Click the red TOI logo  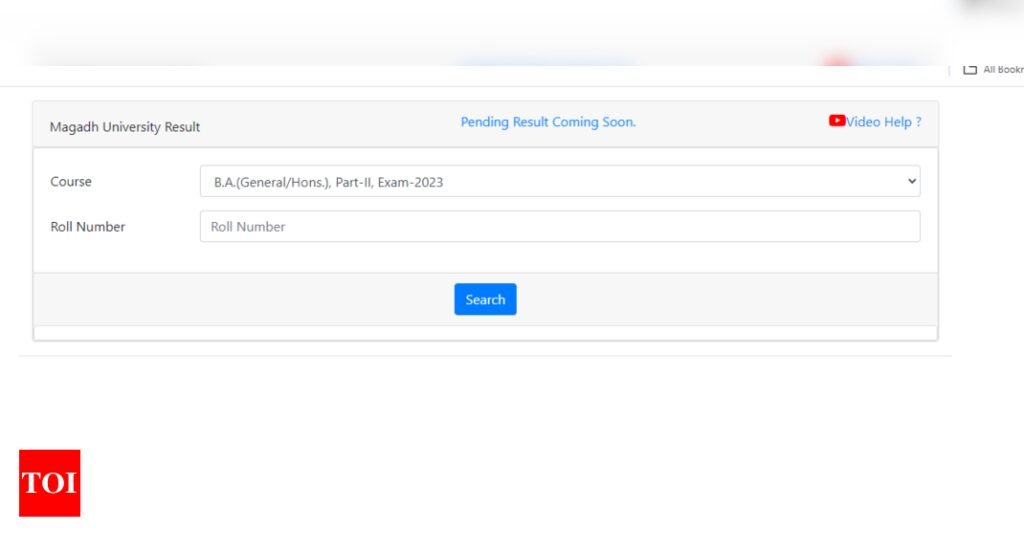click(50, 483)
